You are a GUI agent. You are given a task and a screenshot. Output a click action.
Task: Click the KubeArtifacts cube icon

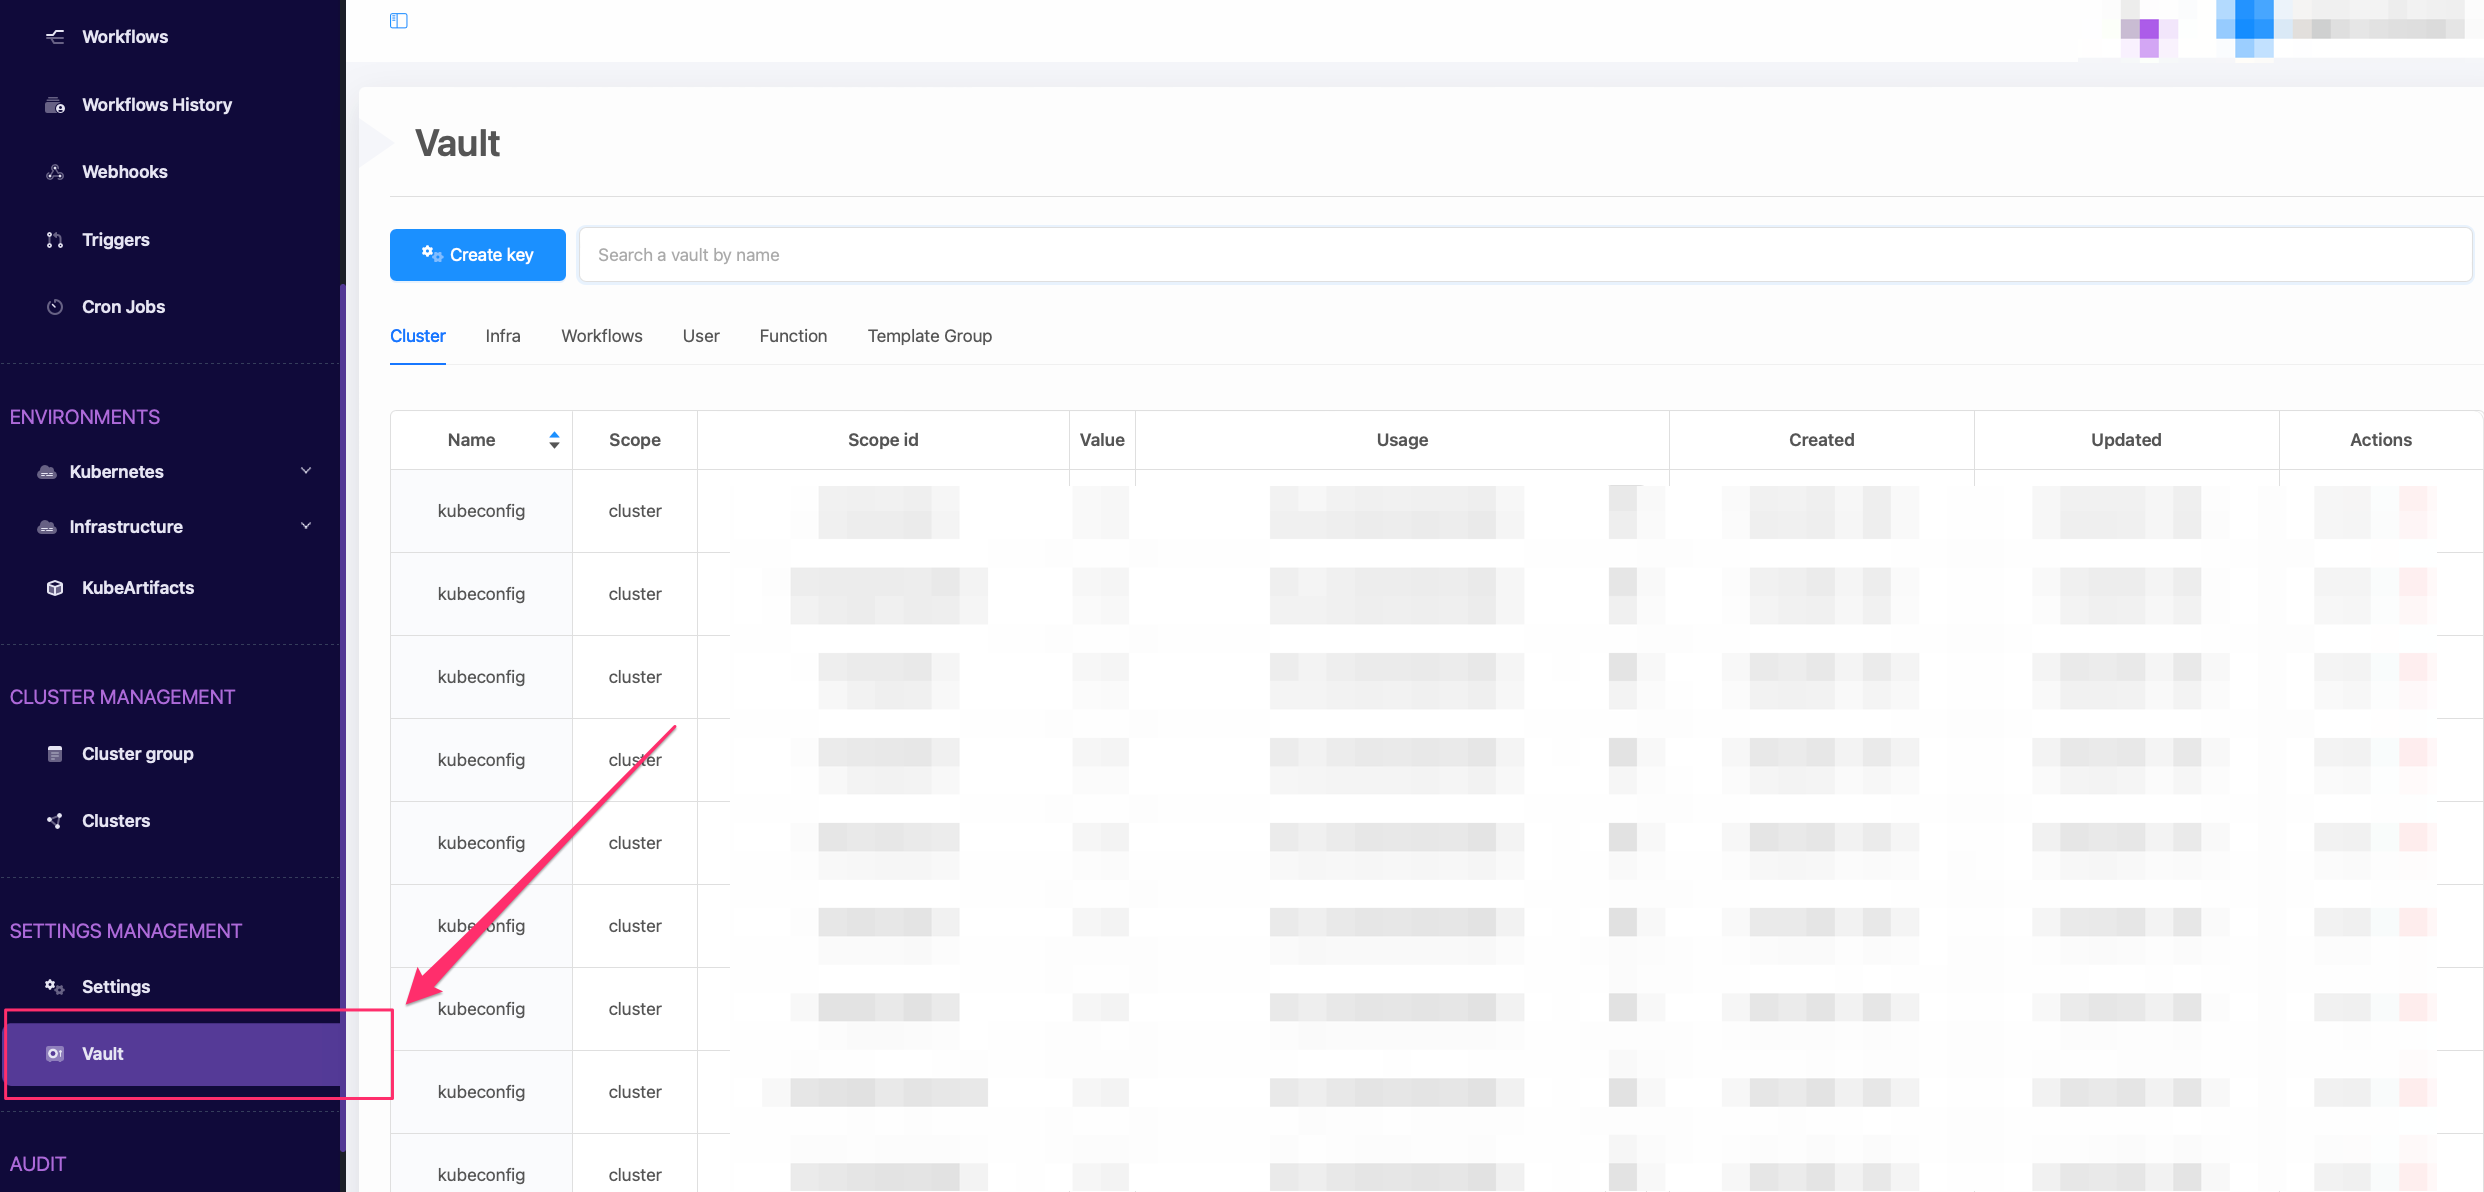55,588
